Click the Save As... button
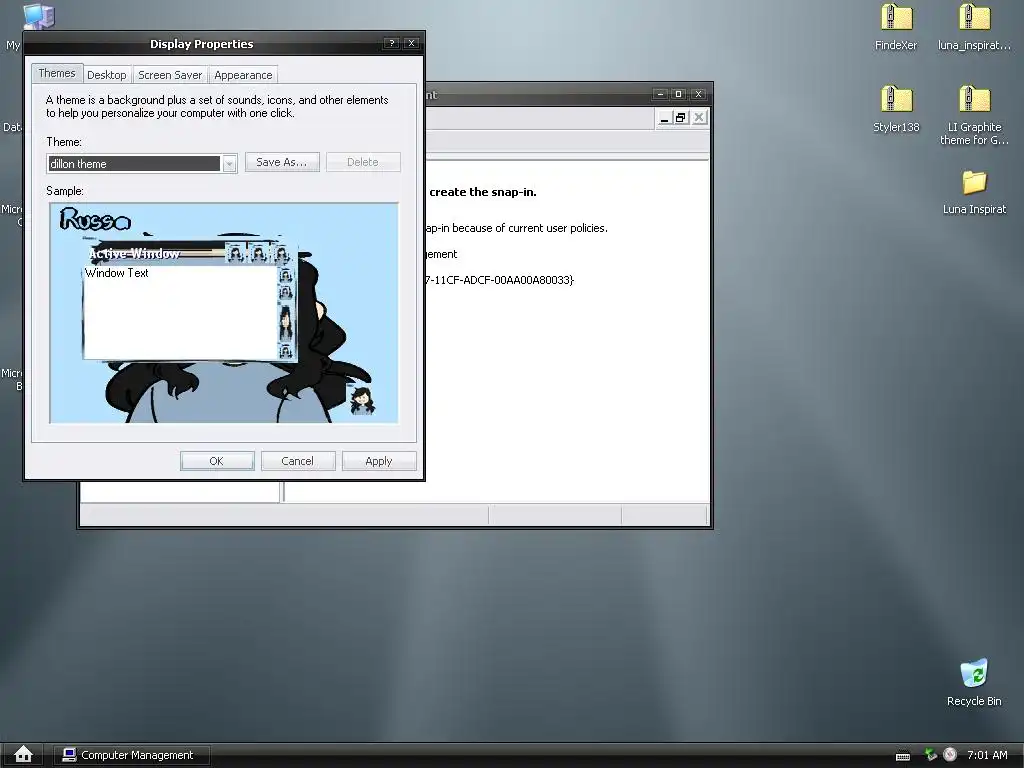 click(x=282, y=162)
